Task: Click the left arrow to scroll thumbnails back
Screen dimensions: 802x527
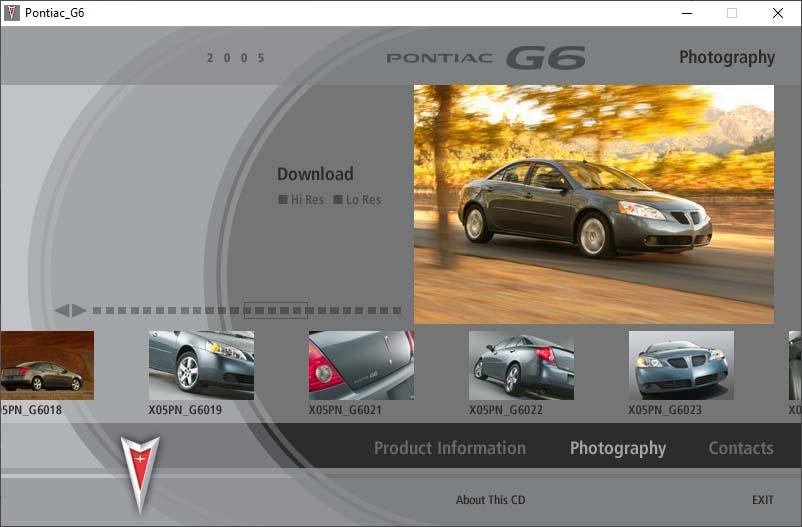Action: coord(62,310)
